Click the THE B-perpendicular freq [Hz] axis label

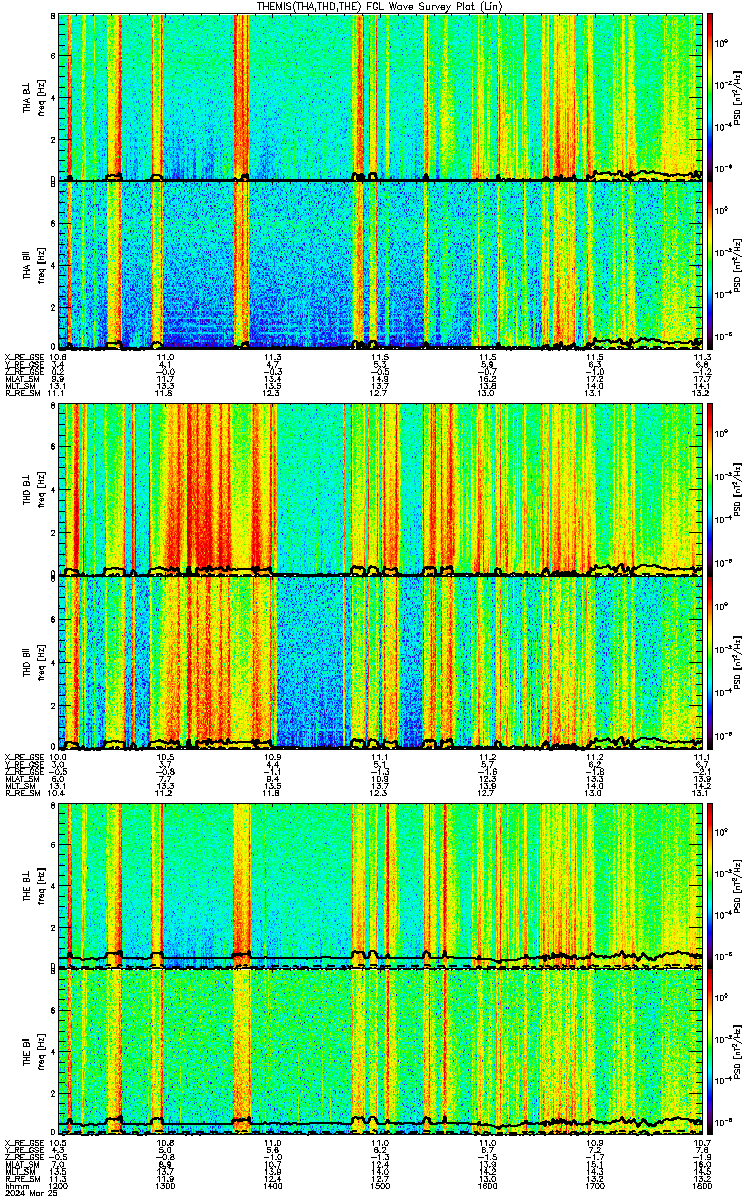tap(41, 886)
